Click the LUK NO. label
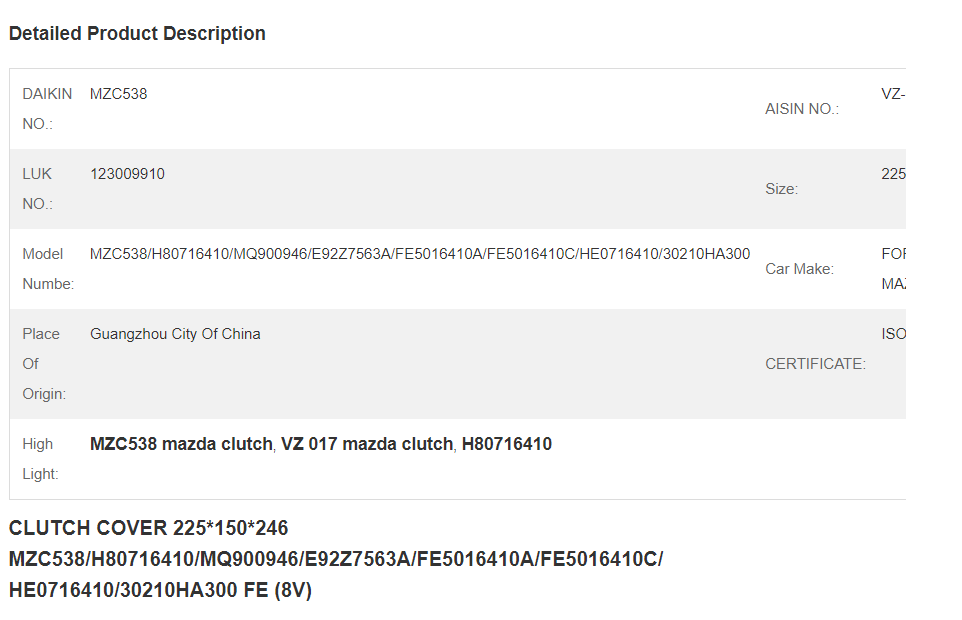Viewport: 962px width, 620px height. coord(37,188)
